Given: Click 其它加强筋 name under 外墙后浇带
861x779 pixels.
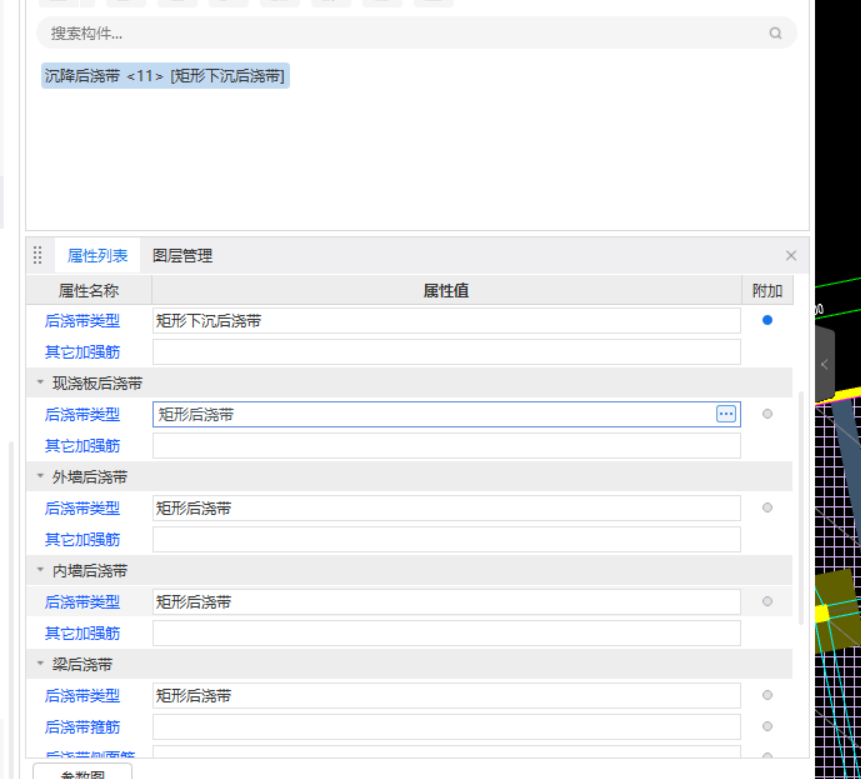Looking at the screenshot, I should click(x=82, y=540).
